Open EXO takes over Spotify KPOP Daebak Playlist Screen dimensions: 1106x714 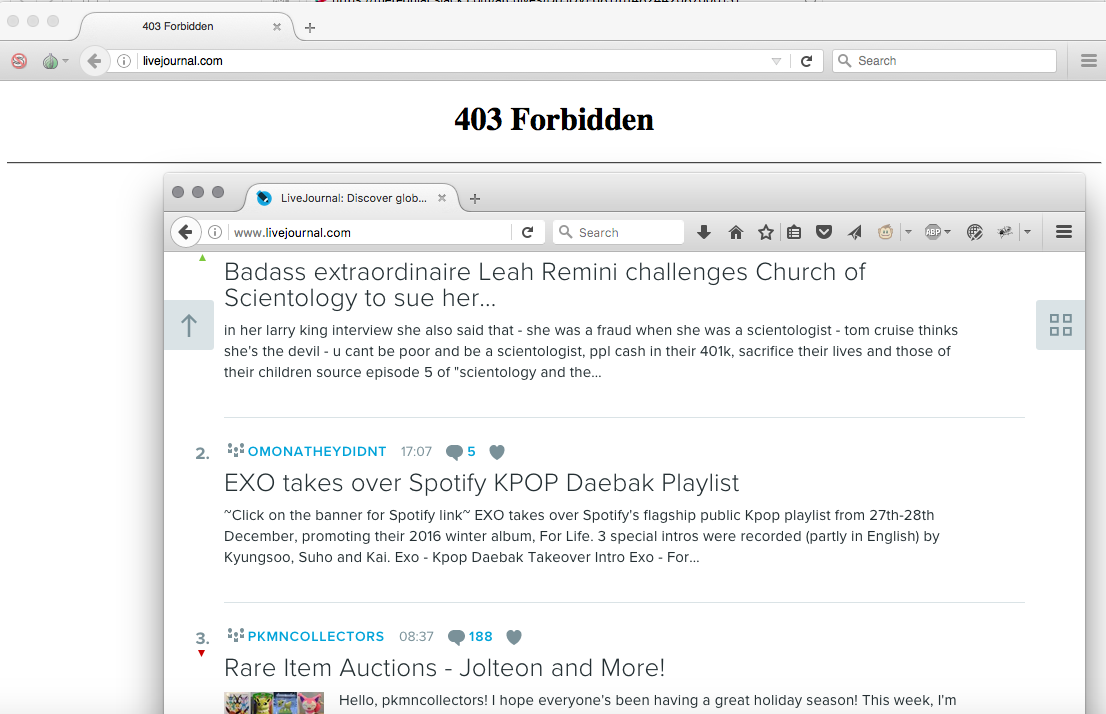tap(482, 483)
